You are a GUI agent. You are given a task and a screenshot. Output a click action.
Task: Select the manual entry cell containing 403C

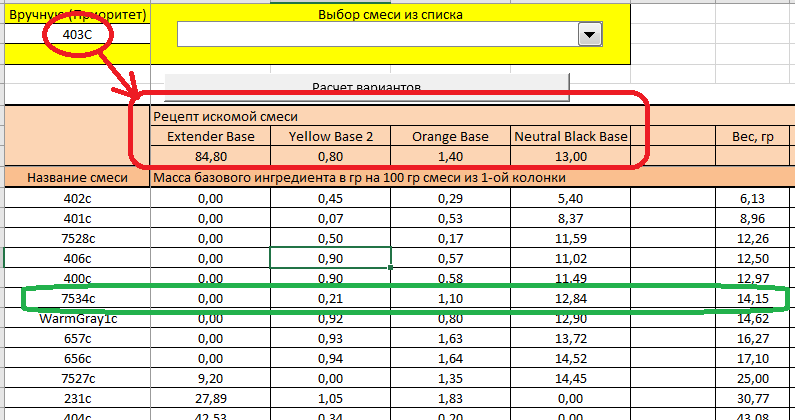tap(77, 35)
